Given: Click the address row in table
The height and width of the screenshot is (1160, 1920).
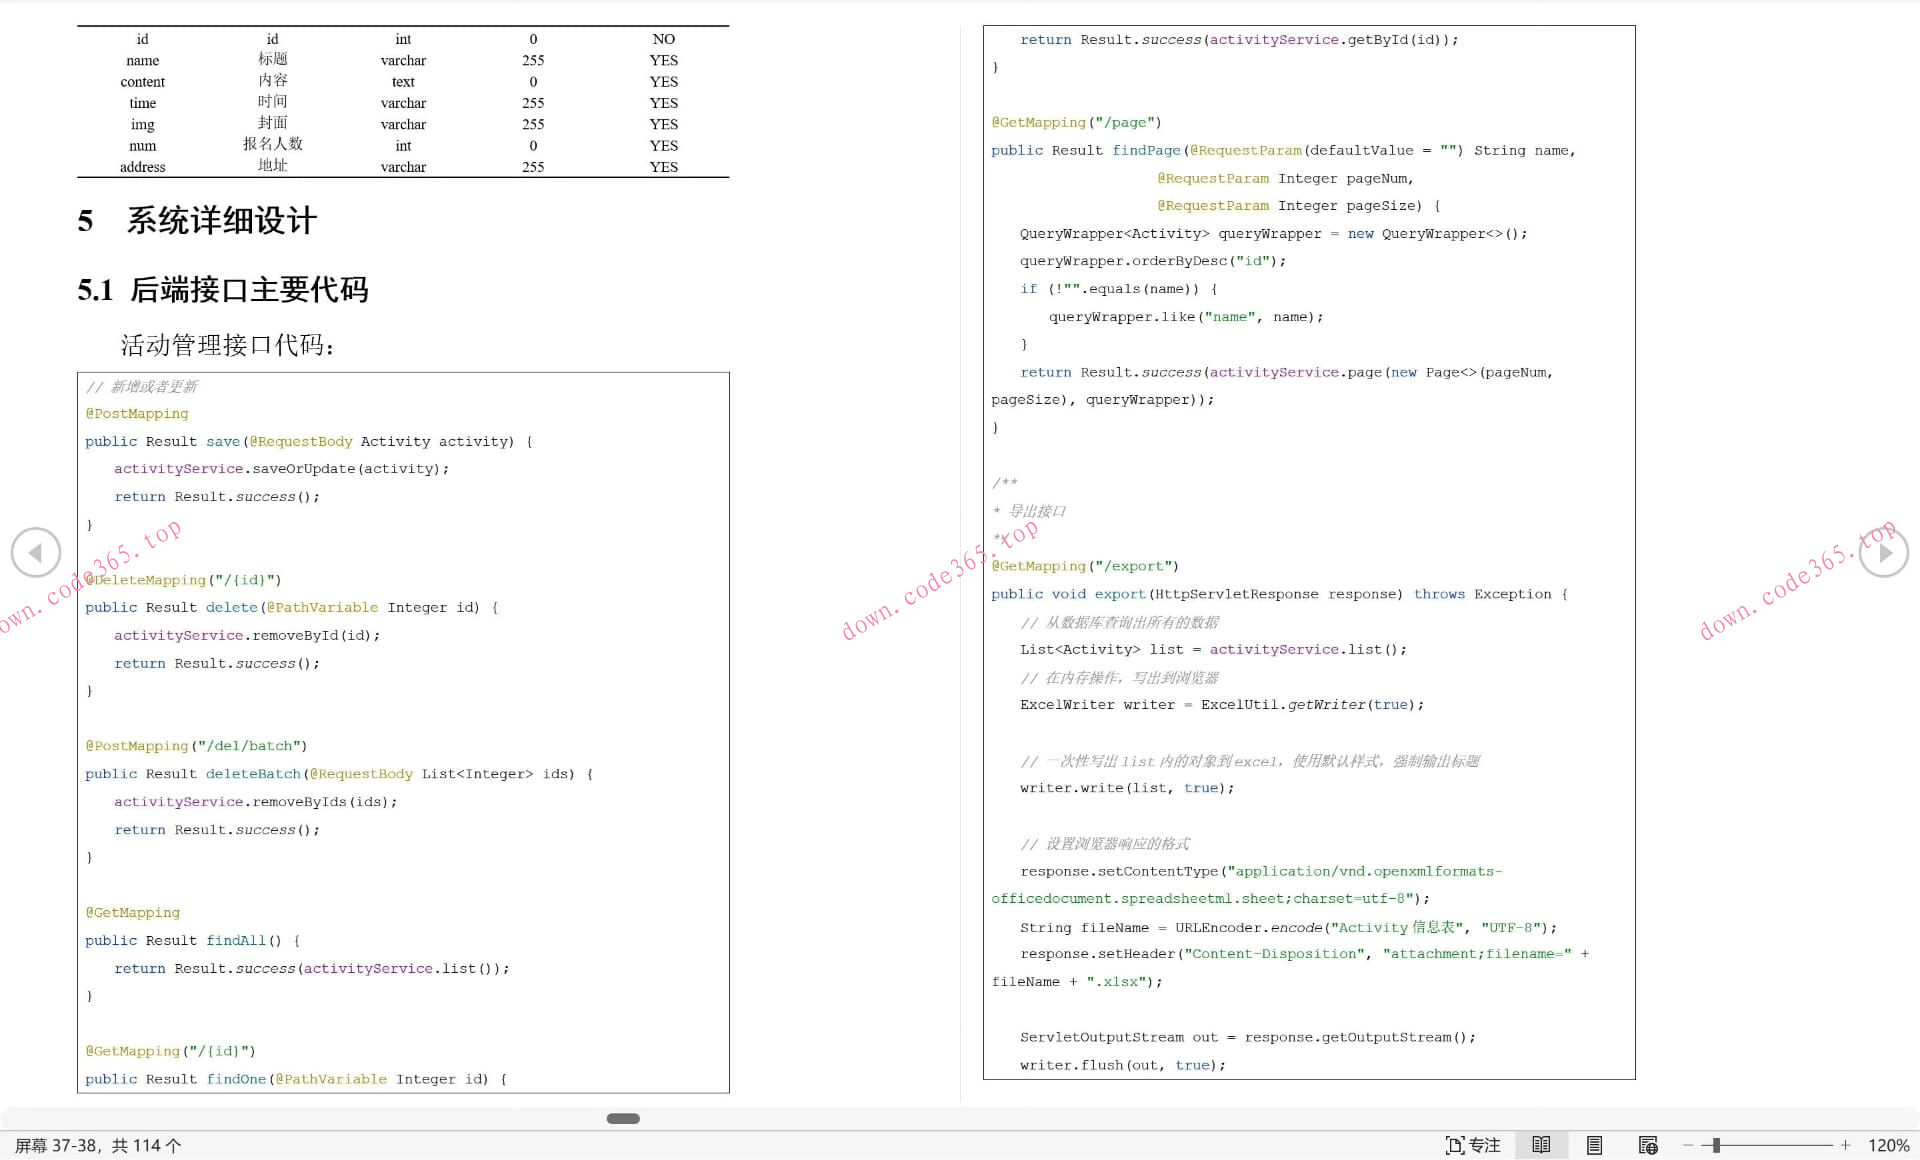Looking at the screenshot, I should coord(142,167).
